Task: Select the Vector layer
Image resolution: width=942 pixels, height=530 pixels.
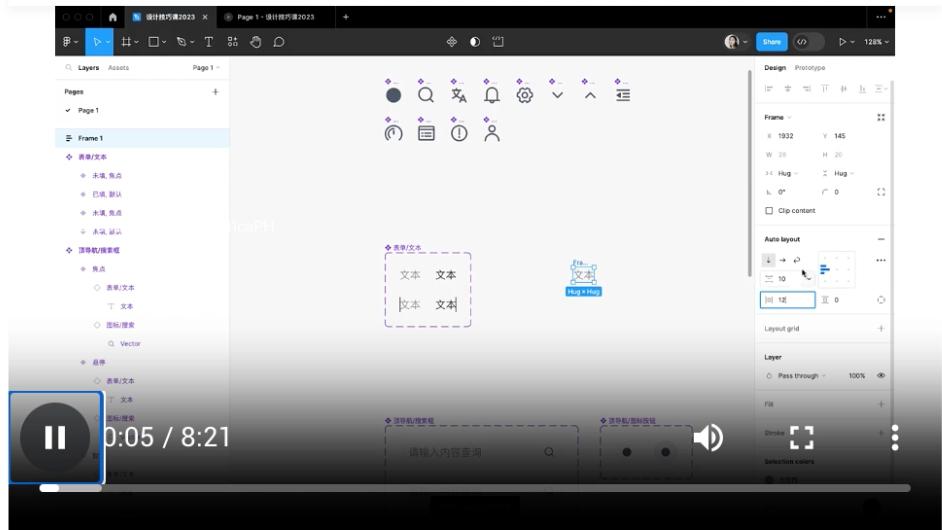Action: pyautogui.click(x=130, y=343)
